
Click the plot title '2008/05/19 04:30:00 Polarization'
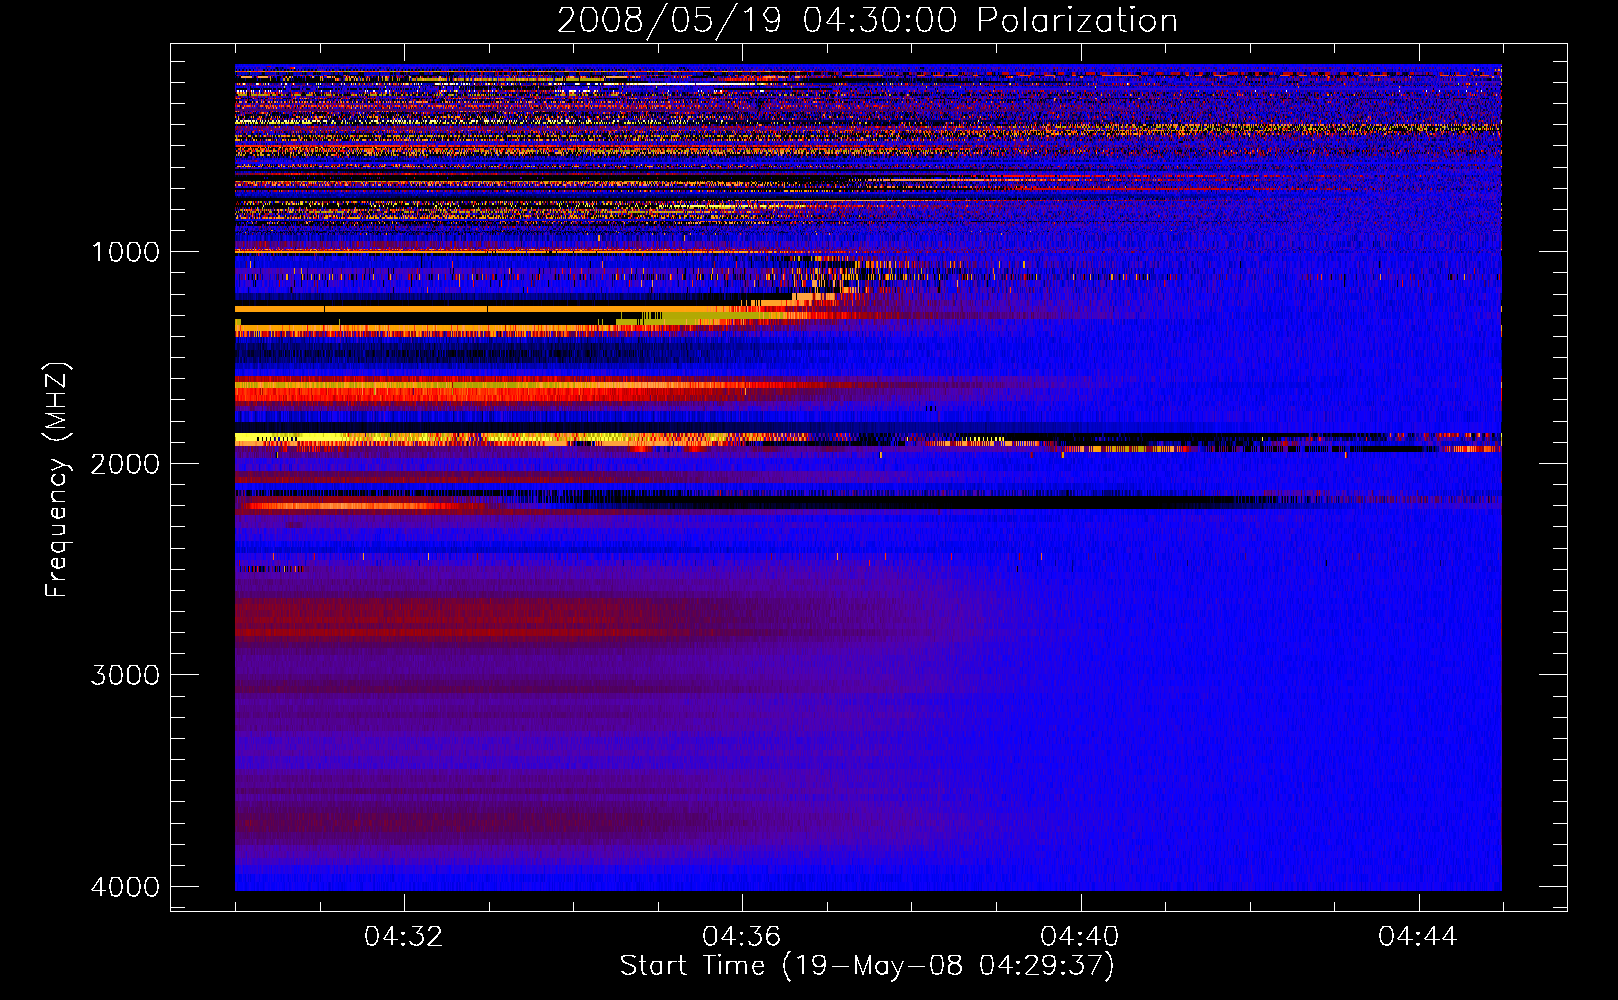pos(867,20)
